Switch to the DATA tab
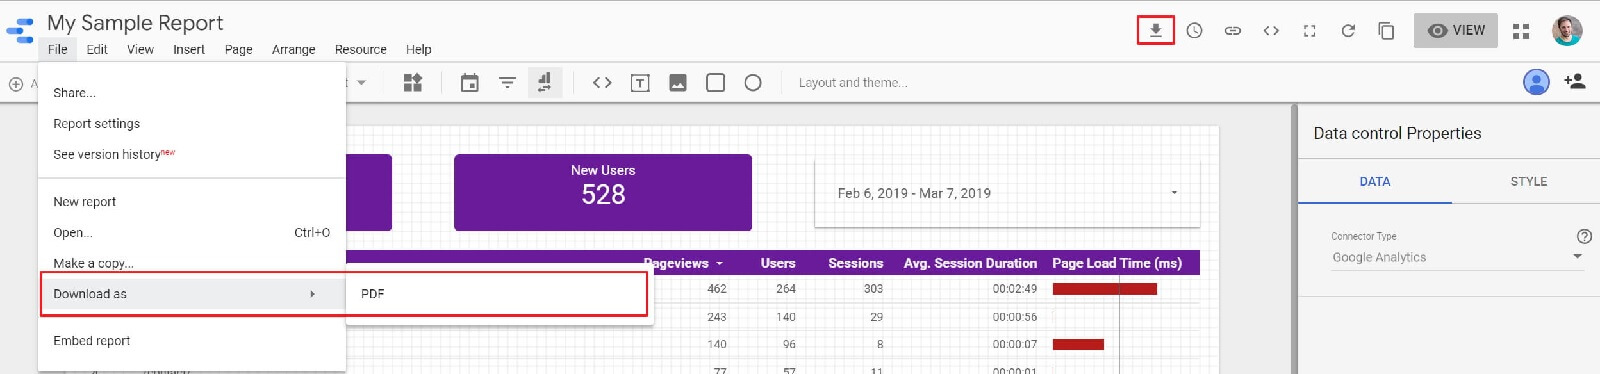The width and height of the screenshot is (1600, 374). [1375, 182]
